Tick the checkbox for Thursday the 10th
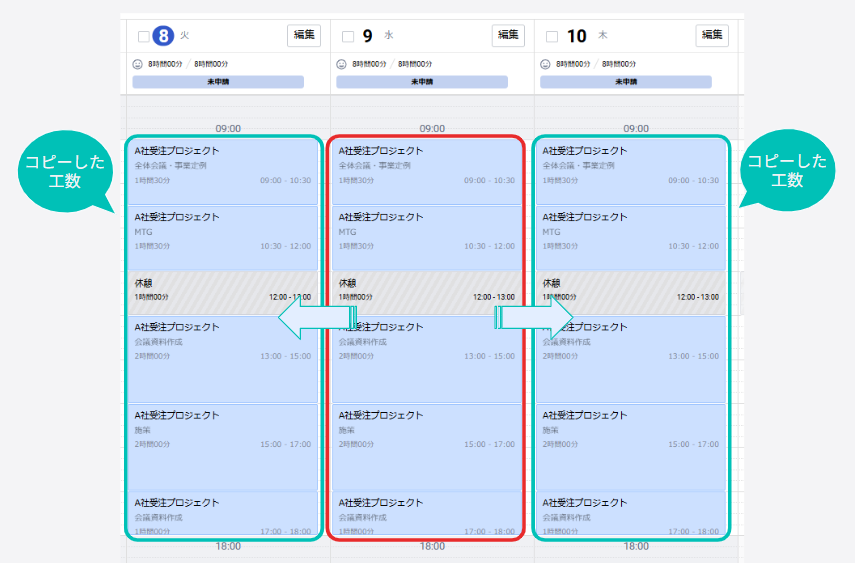Viewport: 855px width, 563px height. 552,37
